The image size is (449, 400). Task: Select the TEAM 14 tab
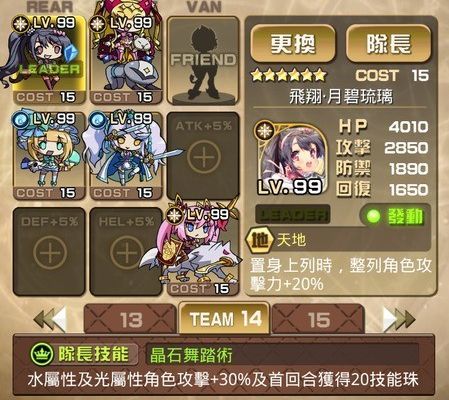(x=224, y=318)
